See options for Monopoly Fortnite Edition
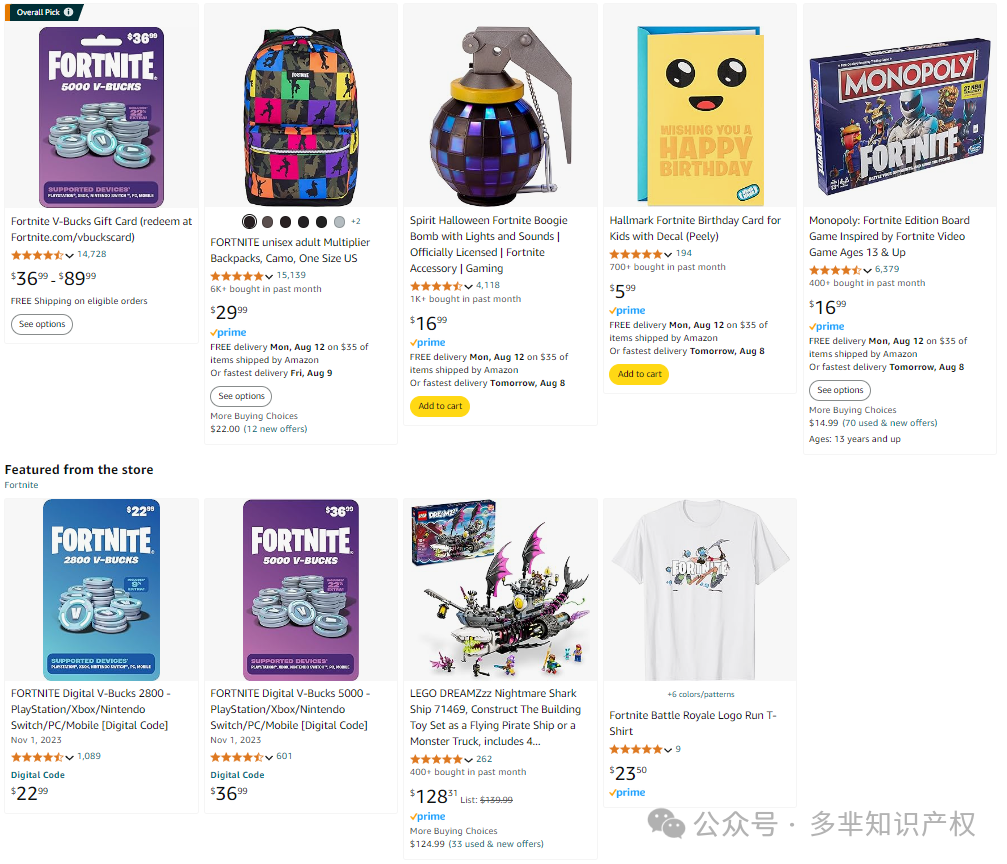The image size is (1007, 864). pyautogui.click(x=839, y=391)
